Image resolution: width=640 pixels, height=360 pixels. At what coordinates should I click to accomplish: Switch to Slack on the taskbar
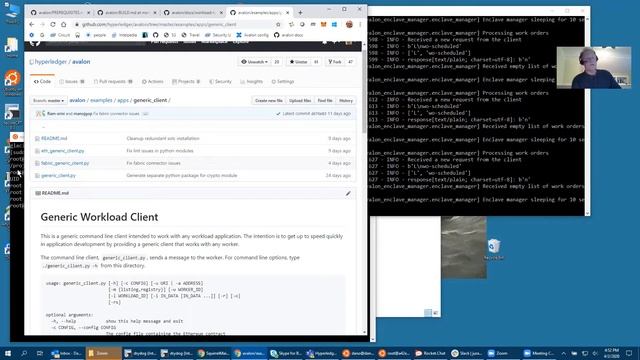coord(467,353)
